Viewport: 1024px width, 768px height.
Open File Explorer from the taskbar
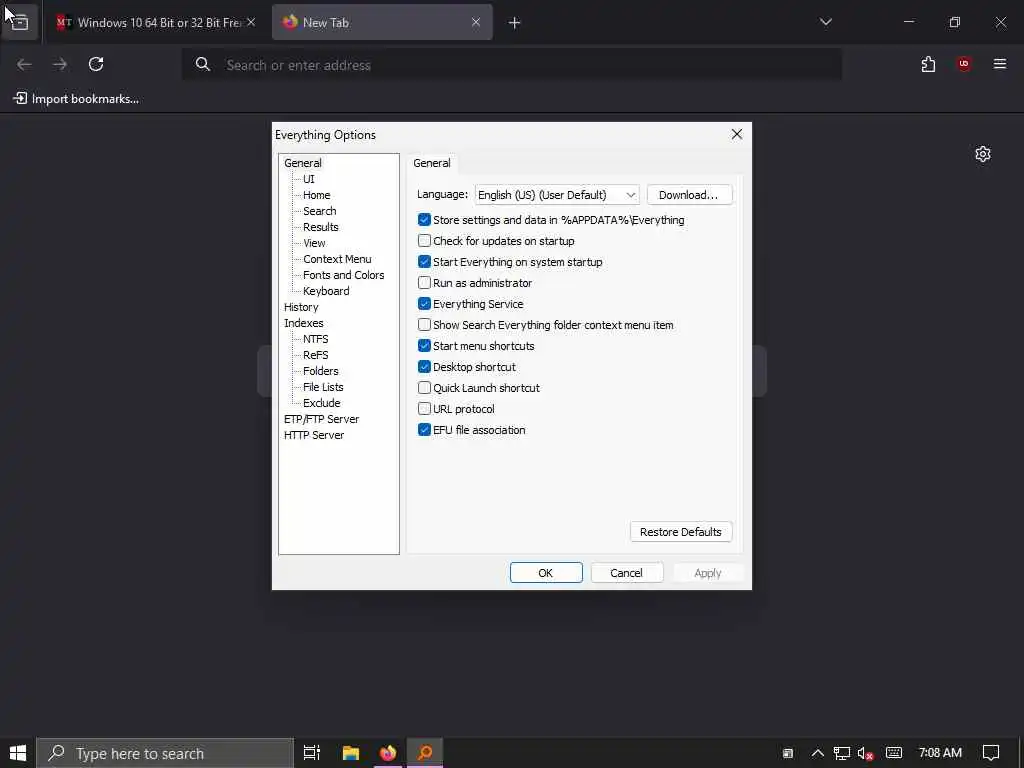(x=351, y=753)
